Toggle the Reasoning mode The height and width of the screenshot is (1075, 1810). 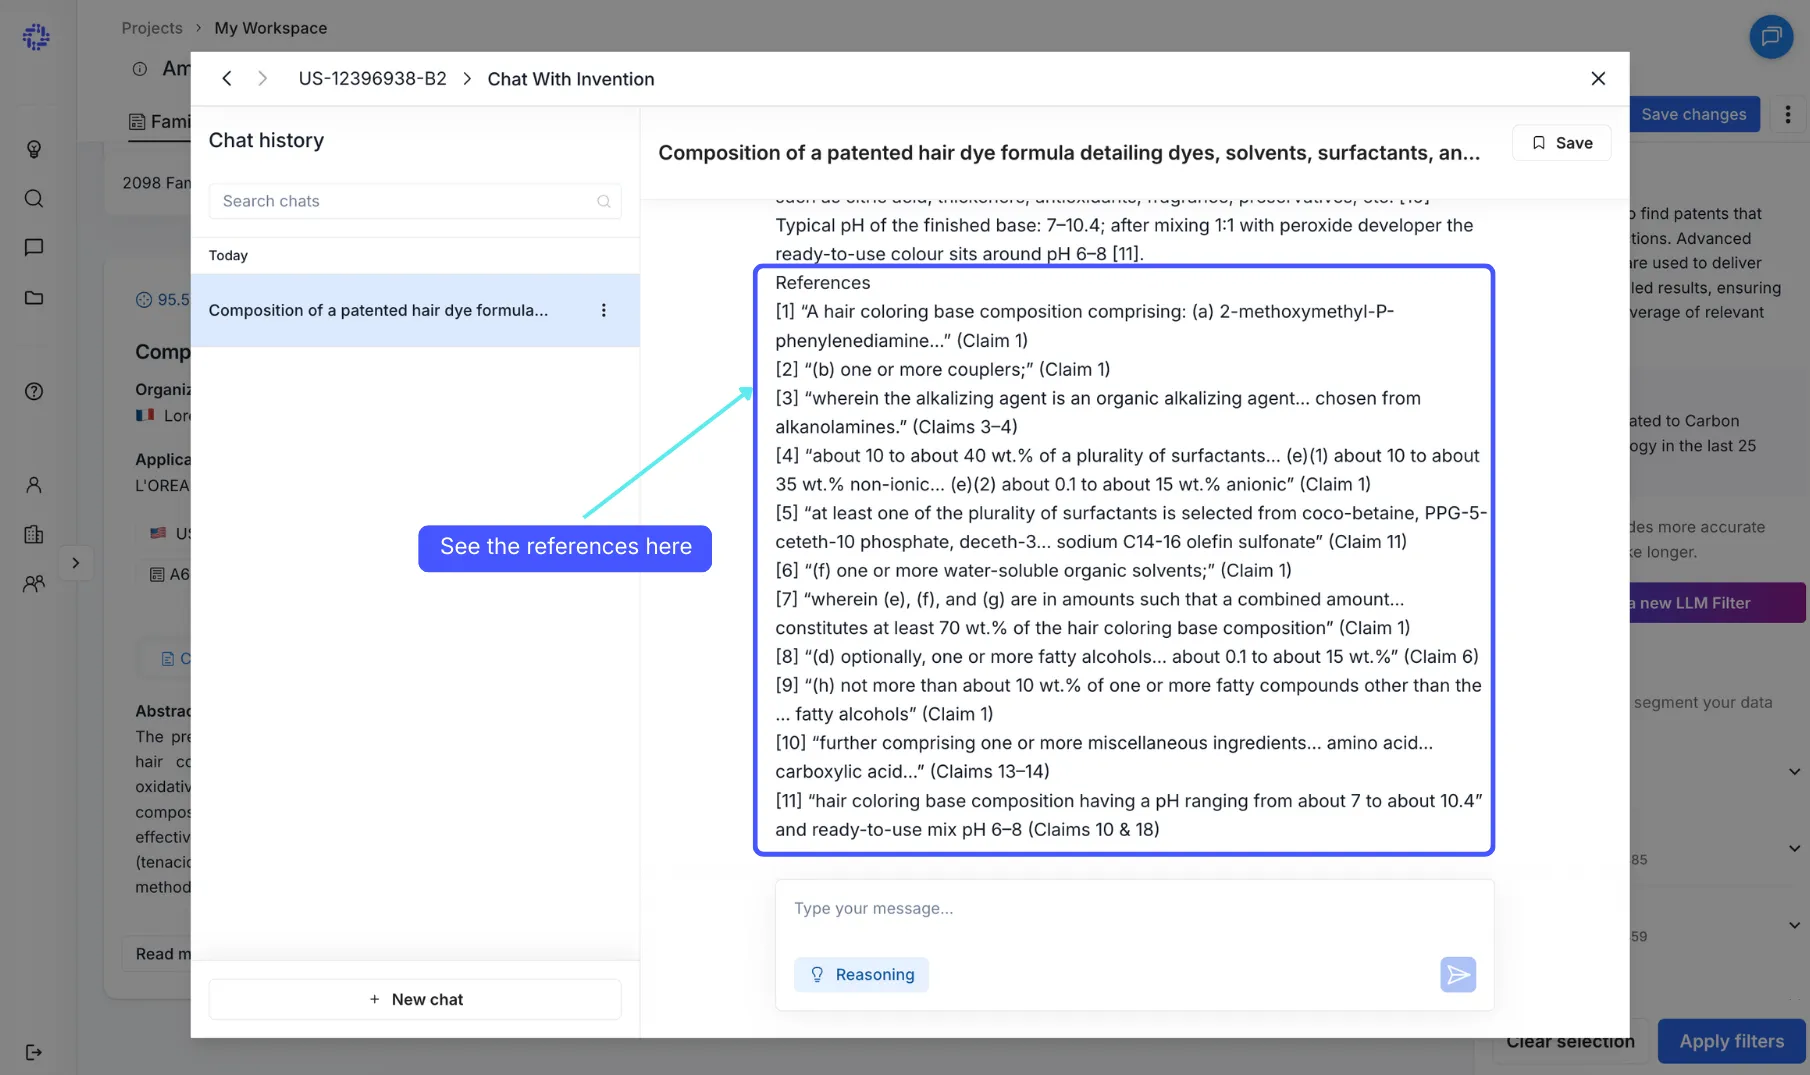pos(861,974)
